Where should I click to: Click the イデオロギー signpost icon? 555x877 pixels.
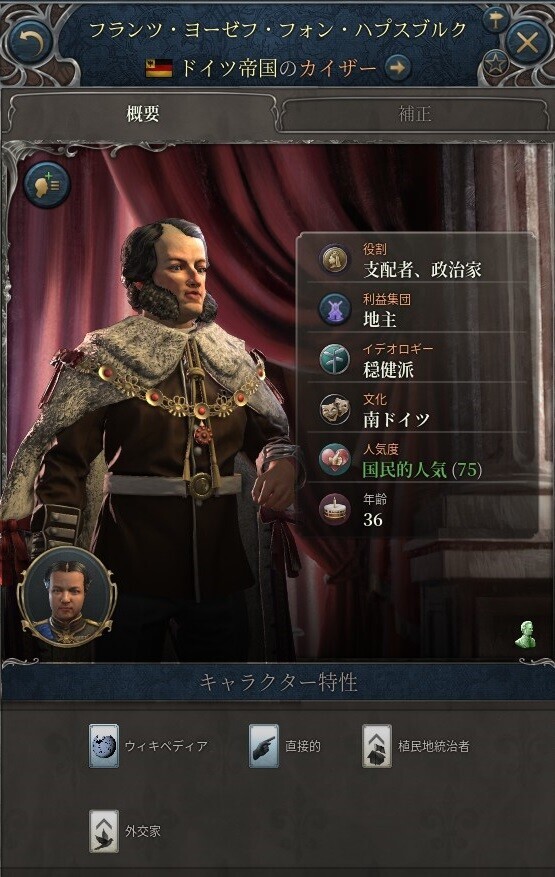point(334,359)
